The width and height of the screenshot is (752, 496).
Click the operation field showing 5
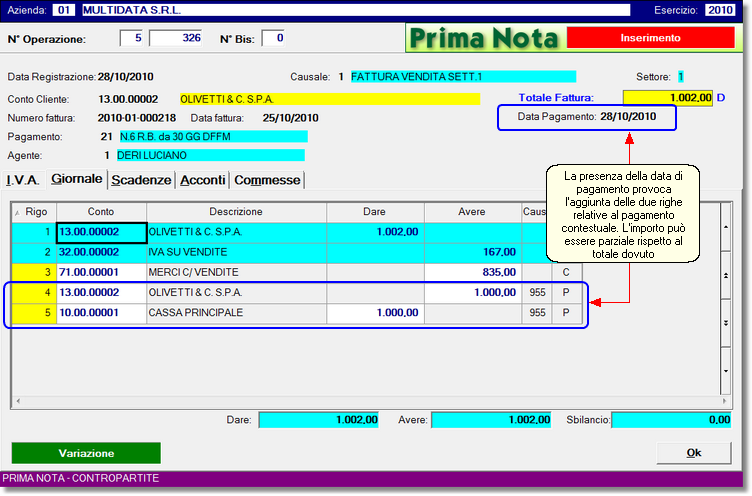click(x=131, y=38)
